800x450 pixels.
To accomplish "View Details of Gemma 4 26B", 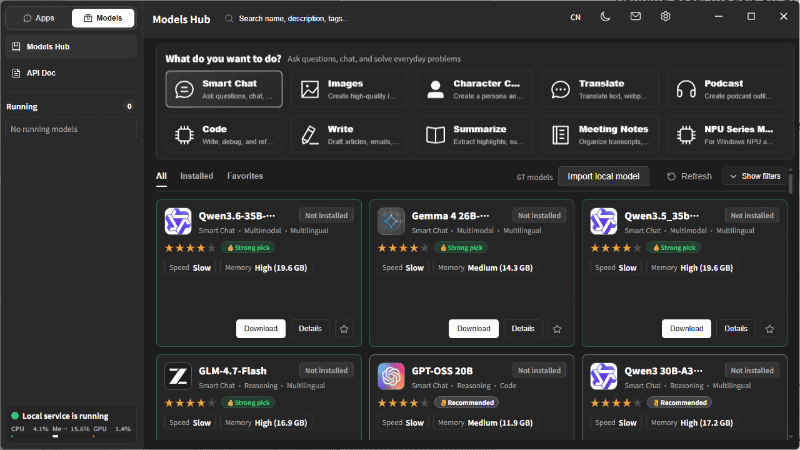I will click(523, 329).
